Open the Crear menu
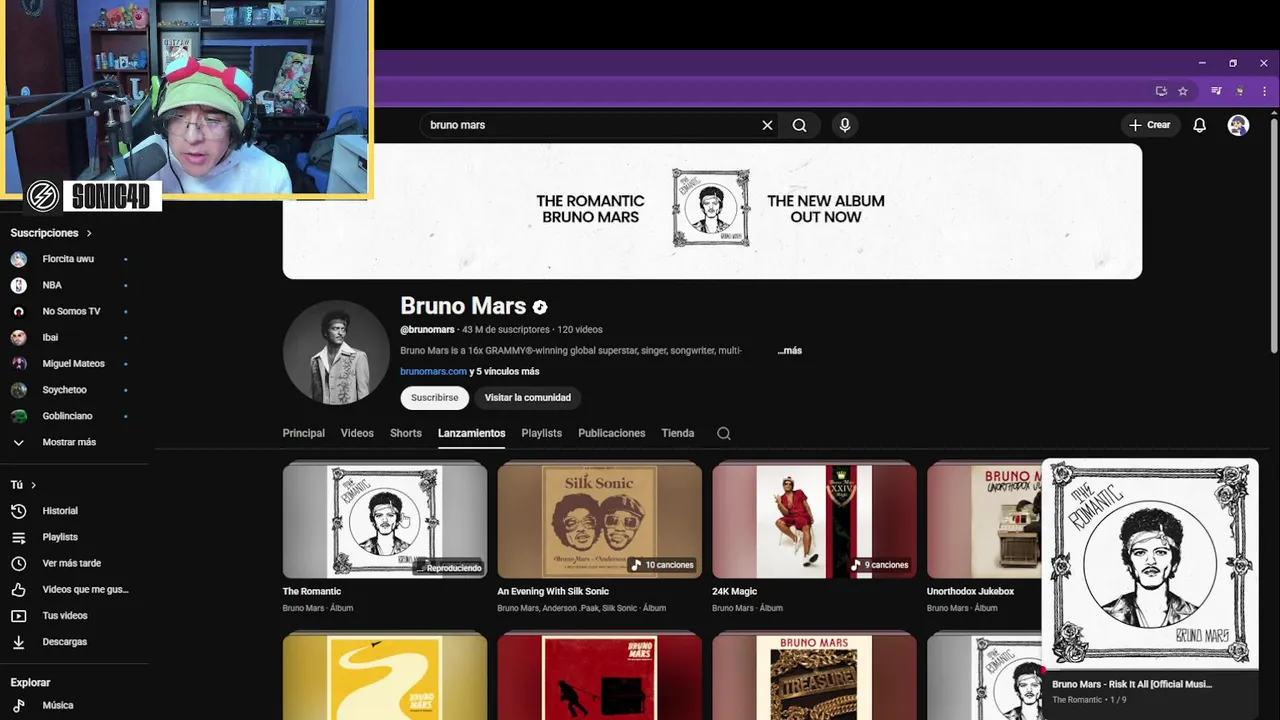Screen dimensions: 1280x720 pos(1149,125)
